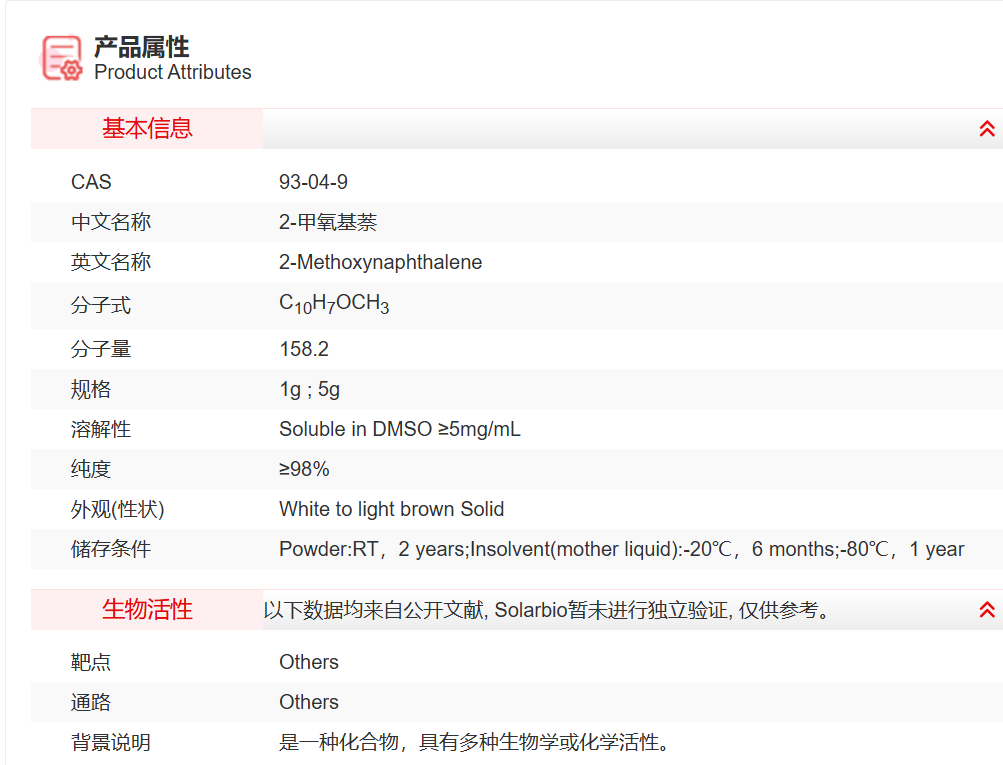Collapse the 生物活性 section chevron
The height and width of the screenshot is (765, 1003).
click(986, 610)
